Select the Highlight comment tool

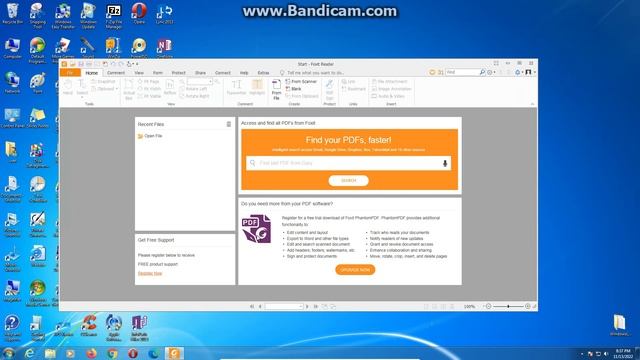[257, 87]
